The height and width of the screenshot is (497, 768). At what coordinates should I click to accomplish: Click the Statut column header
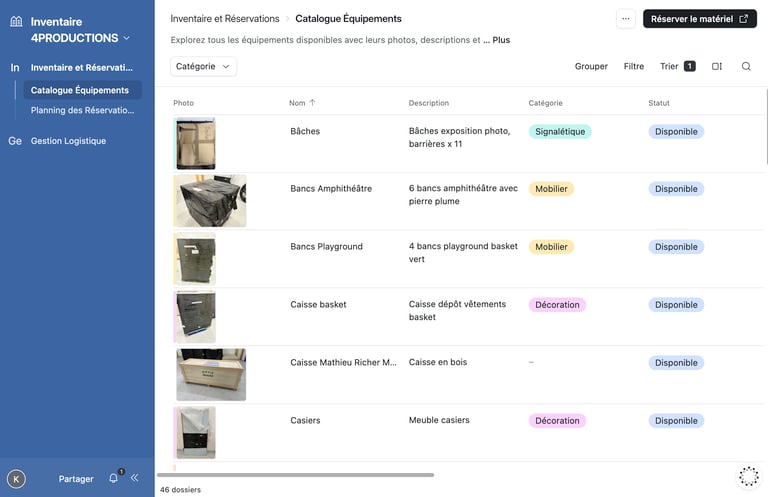pos(658,103)
